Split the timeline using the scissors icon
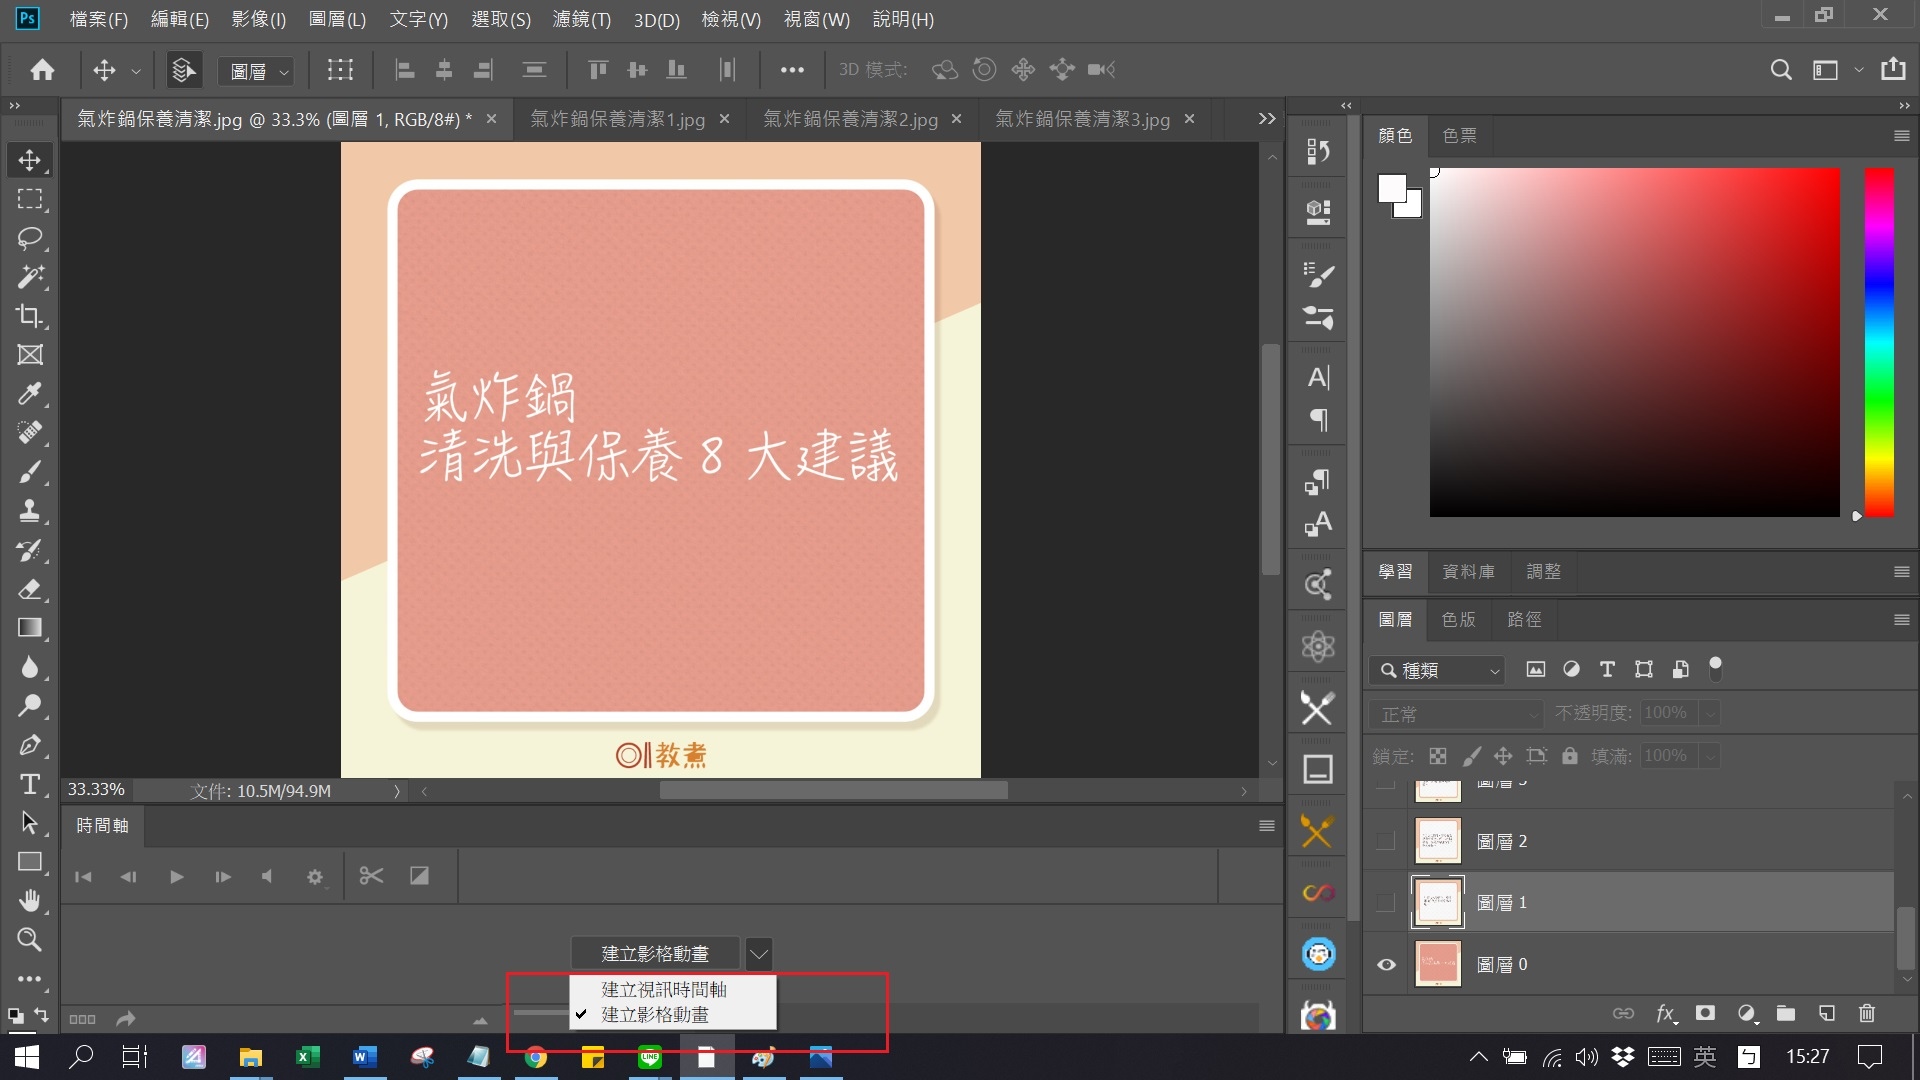 click(x=370, y=875)
